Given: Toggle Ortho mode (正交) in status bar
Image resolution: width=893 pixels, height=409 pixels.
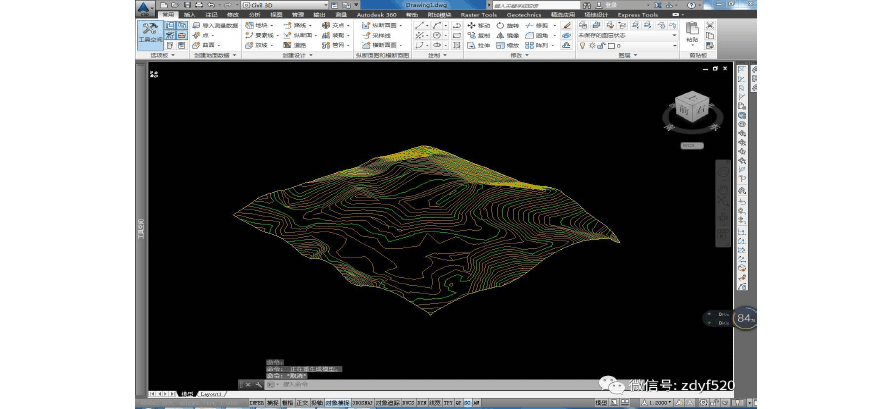Looking at the screenshot, I should (302, 402).
